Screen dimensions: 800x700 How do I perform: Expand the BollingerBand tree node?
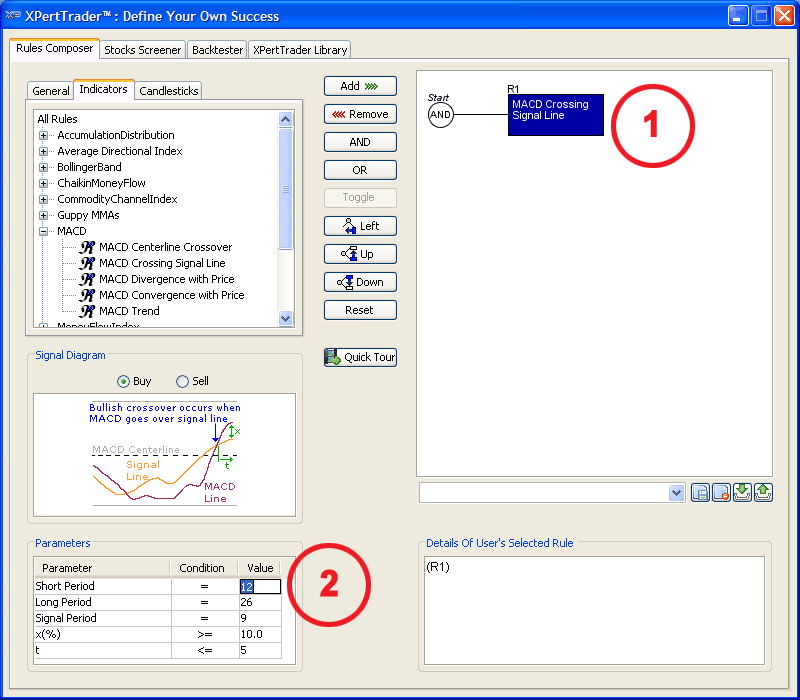point(44,167)
